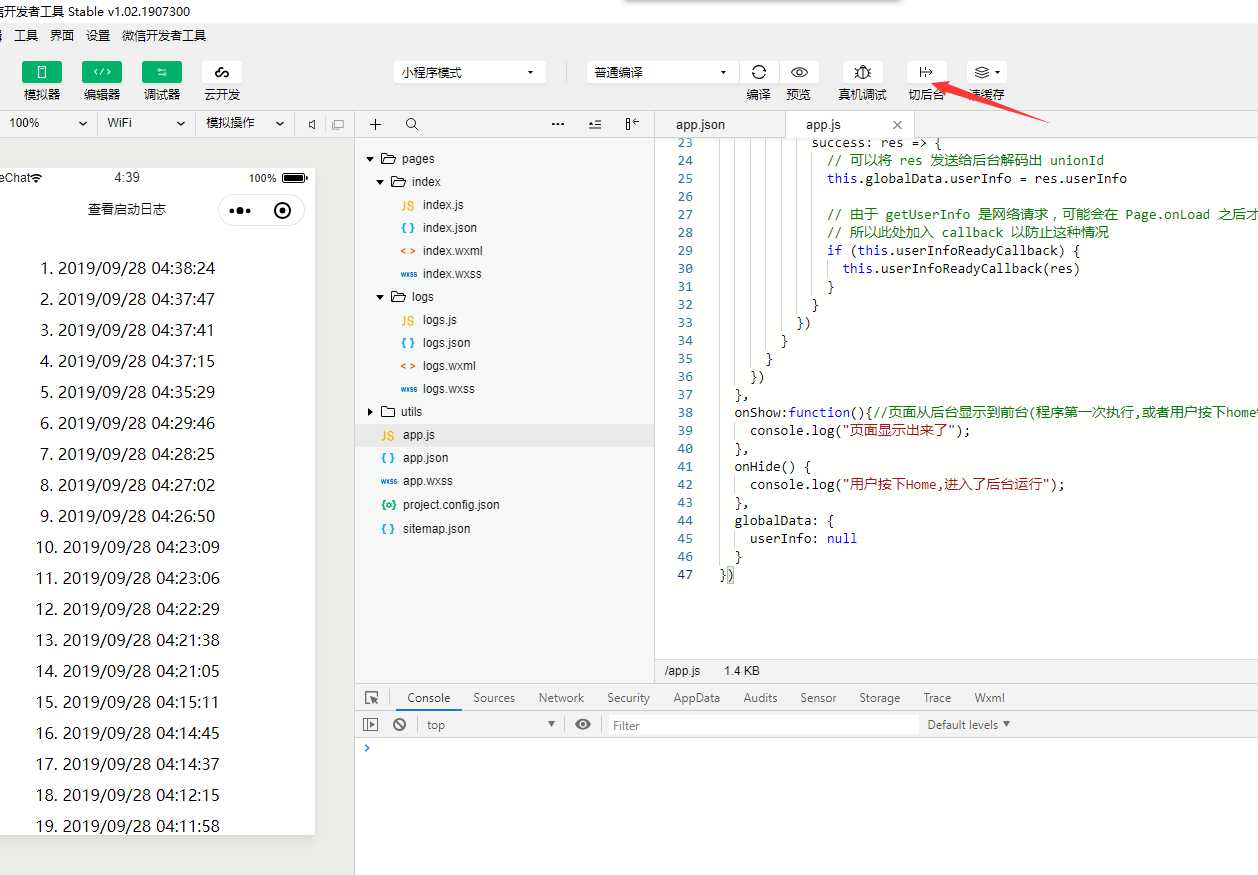Screen dimensions: 1258x875
Task: Open the Storage tab
Action: click(879, 698)
